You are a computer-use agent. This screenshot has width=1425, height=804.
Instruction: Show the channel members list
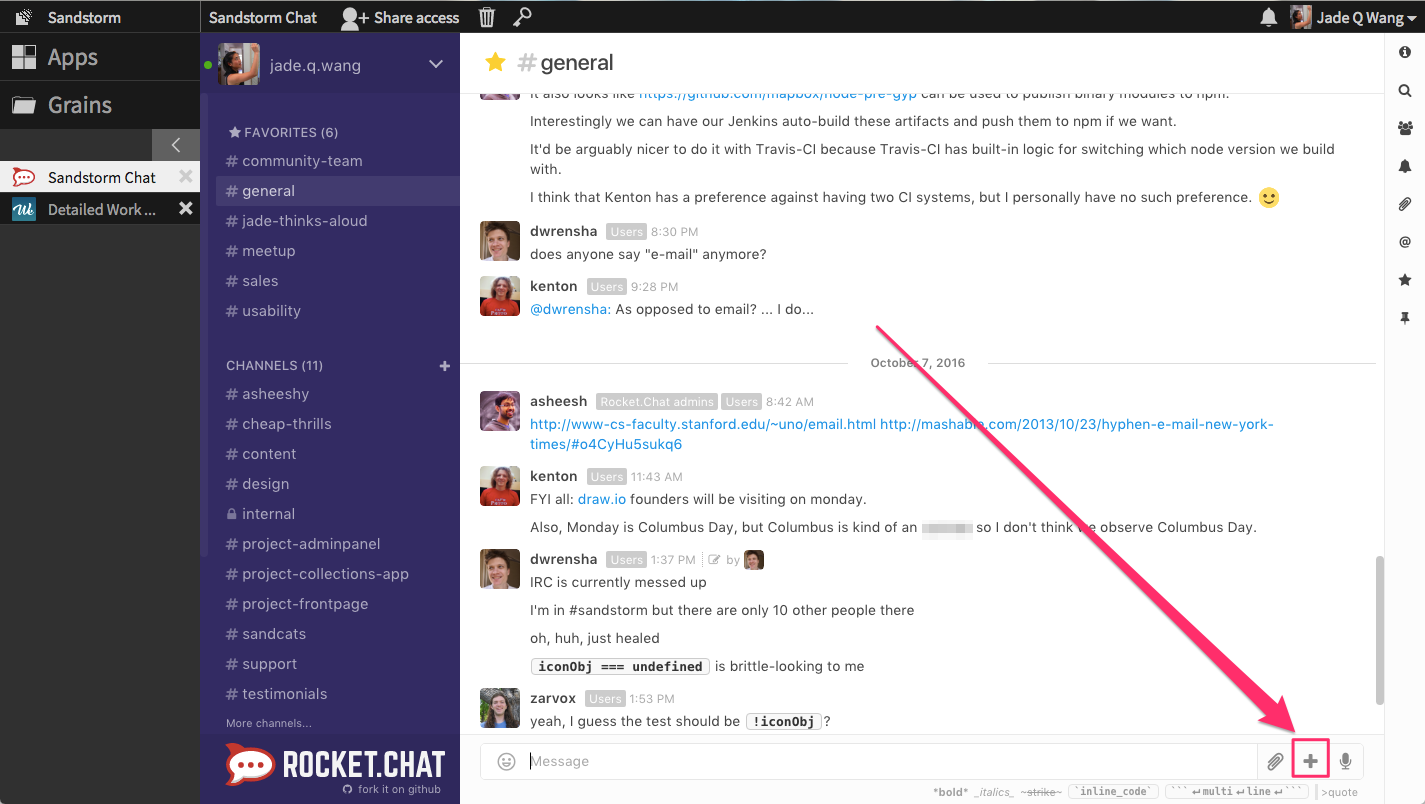point(1405,128)
